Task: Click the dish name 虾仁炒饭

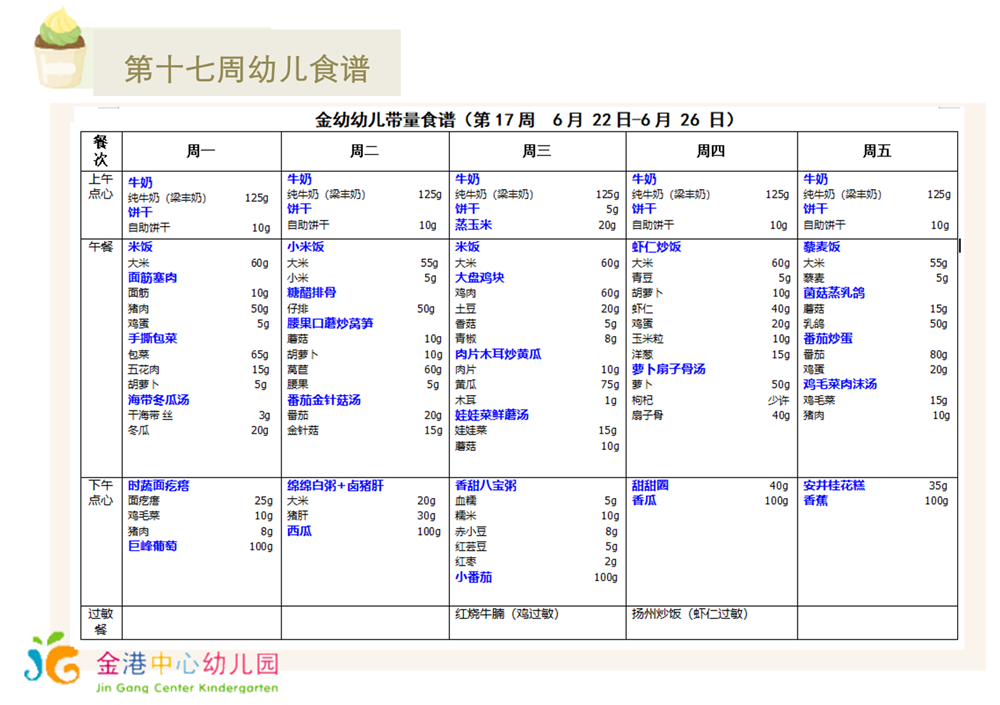Action: click(x=656, y=247)
